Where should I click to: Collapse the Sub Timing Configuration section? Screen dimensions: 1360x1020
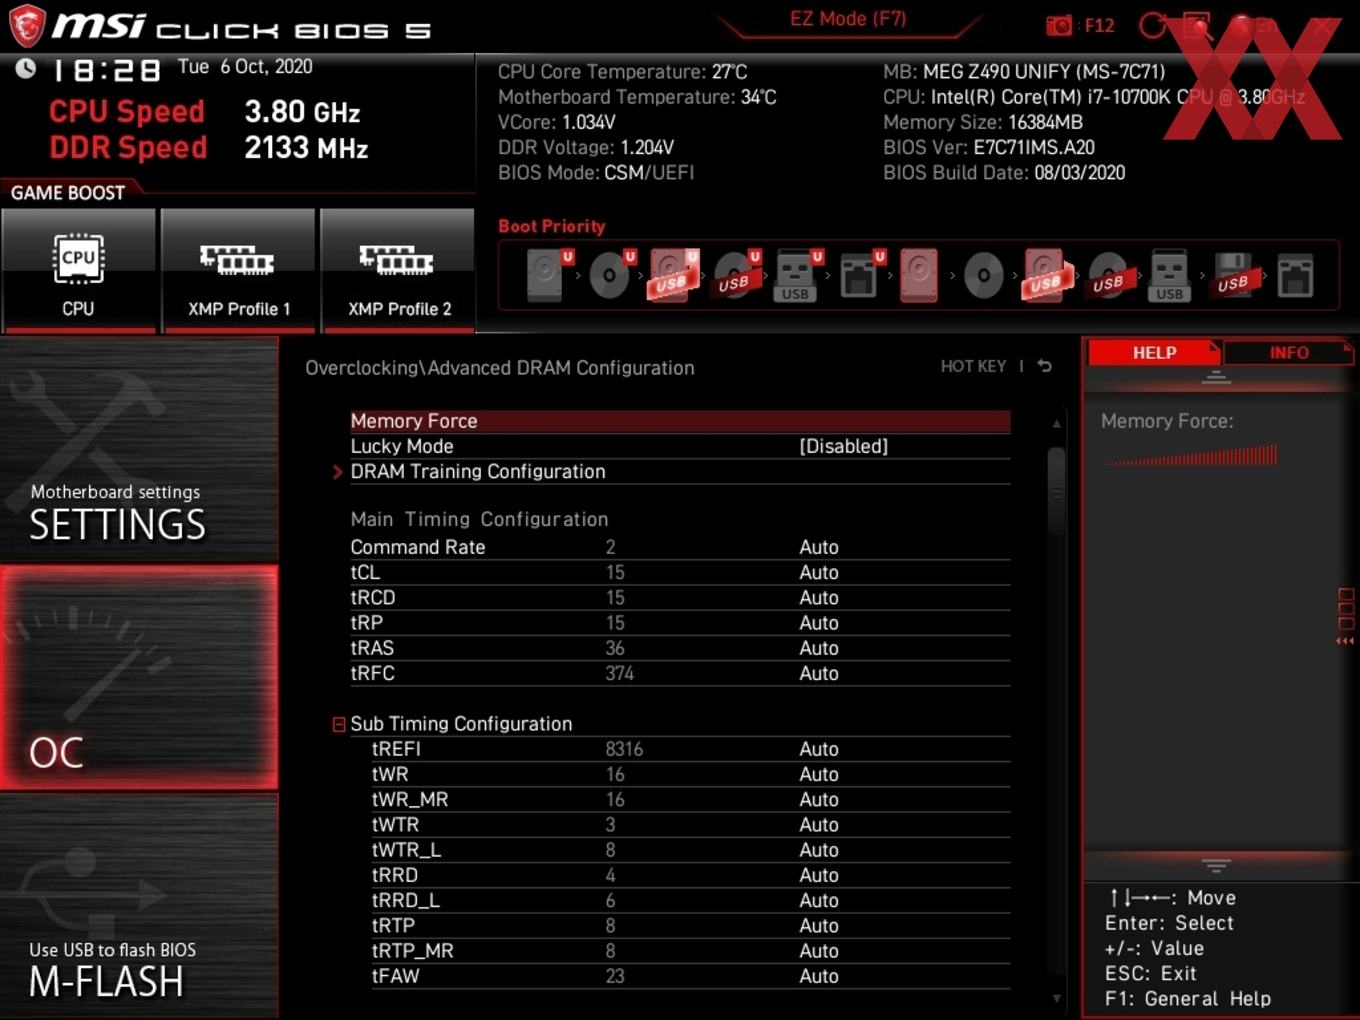pyautogui.click(x=339, y=724)
